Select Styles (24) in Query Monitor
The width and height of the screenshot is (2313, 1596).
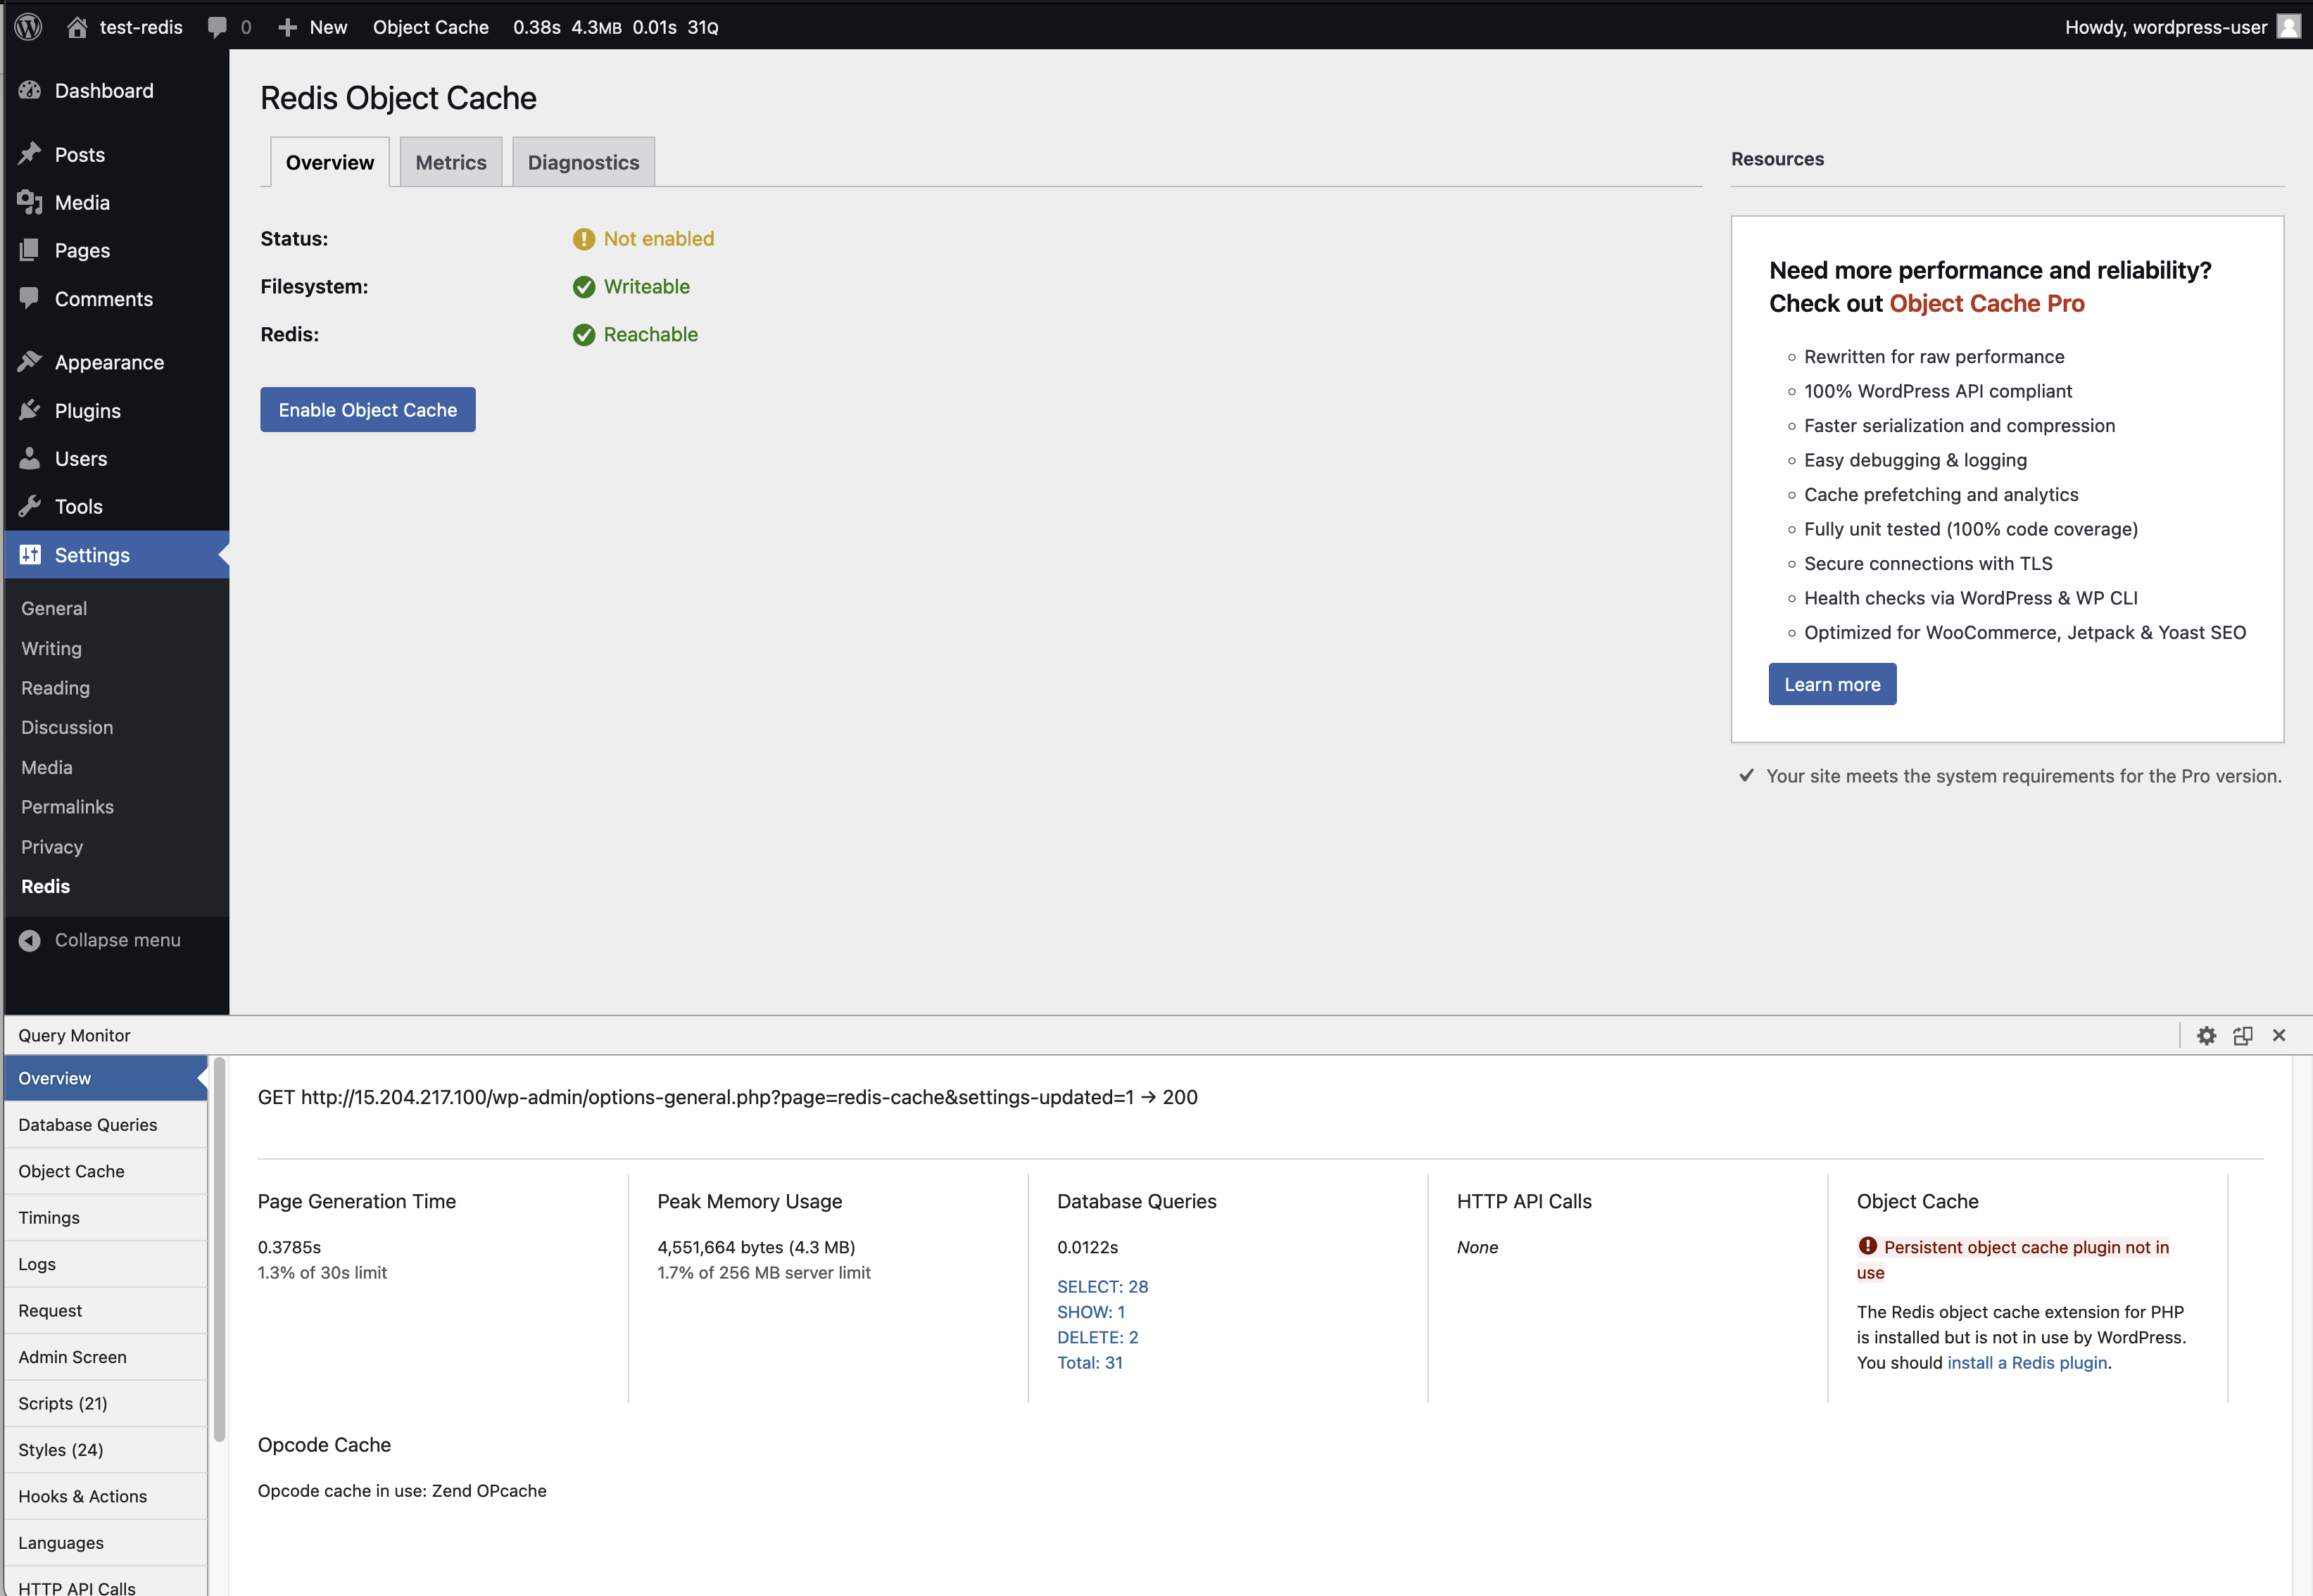[x=106, y=1450]
